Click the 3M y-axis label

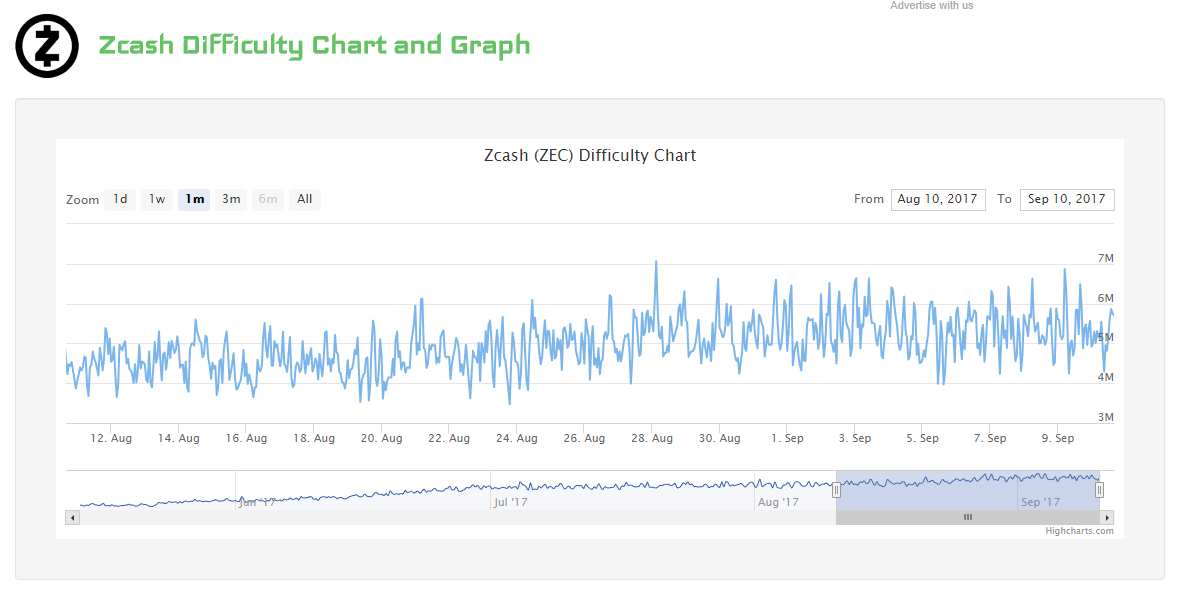[1105, 417]
